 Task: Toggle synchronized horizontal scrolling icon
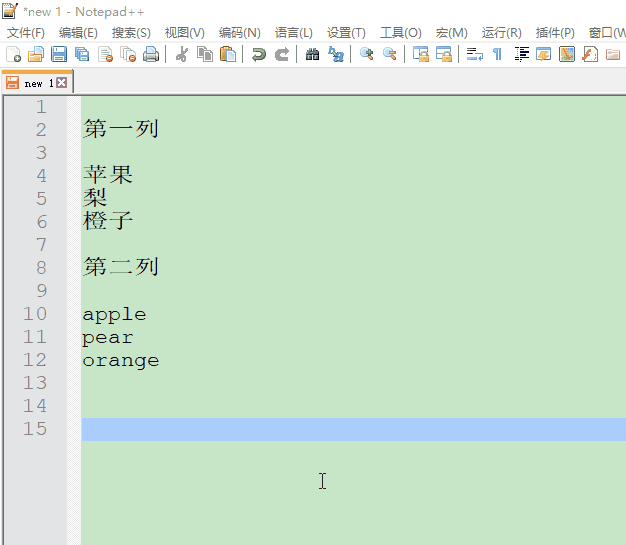(444, 54)
